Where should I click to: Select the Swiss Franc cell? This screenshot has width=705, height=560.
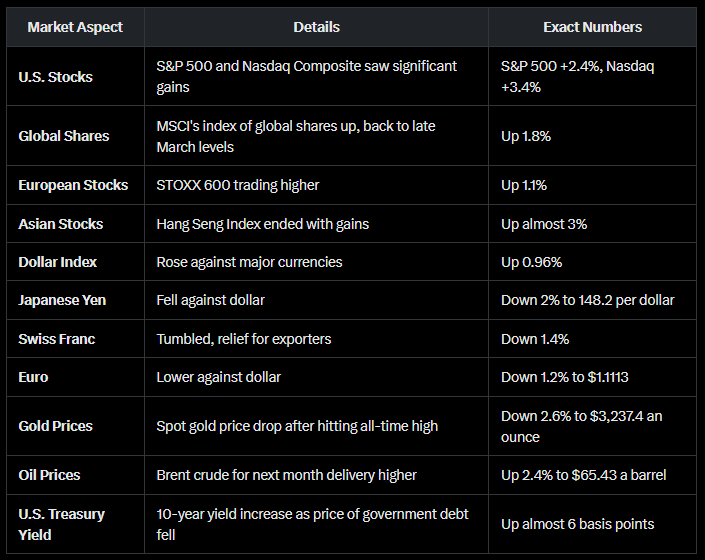coord(57,339)
